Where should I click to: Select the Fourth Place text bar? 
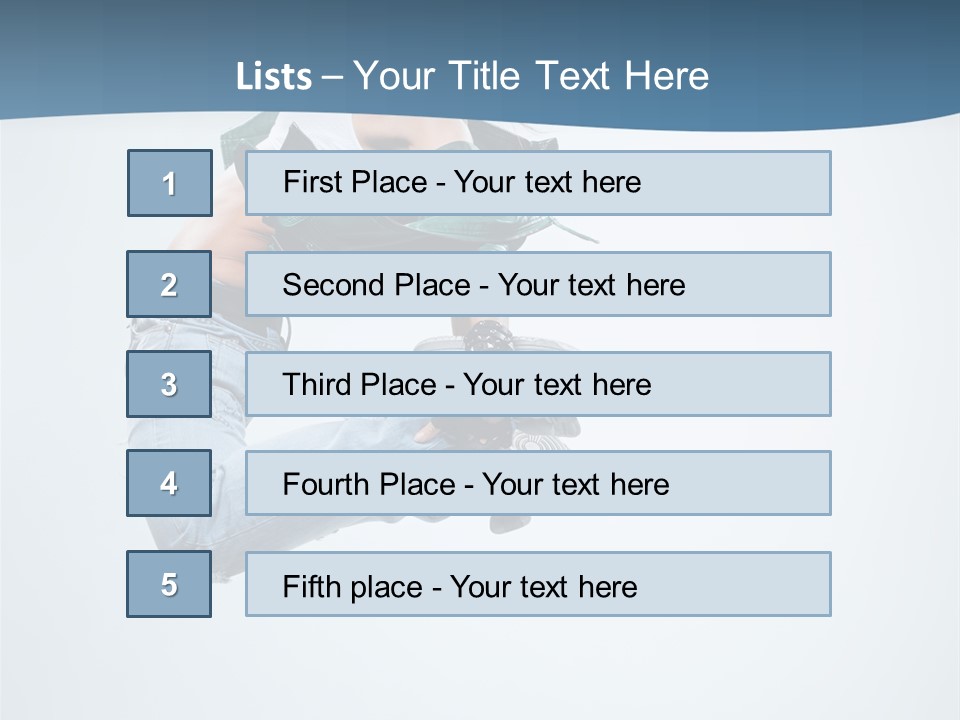tap(538, 483)
